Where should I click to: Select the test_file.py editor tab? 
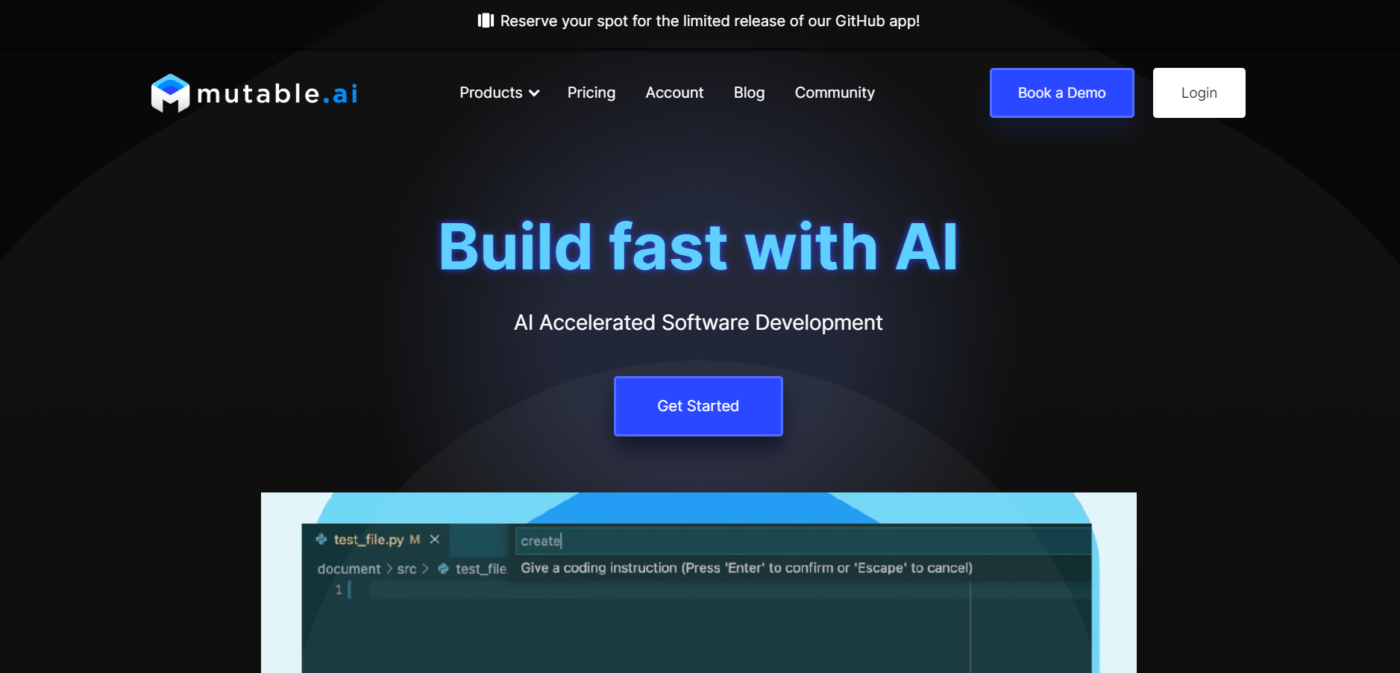368,539
